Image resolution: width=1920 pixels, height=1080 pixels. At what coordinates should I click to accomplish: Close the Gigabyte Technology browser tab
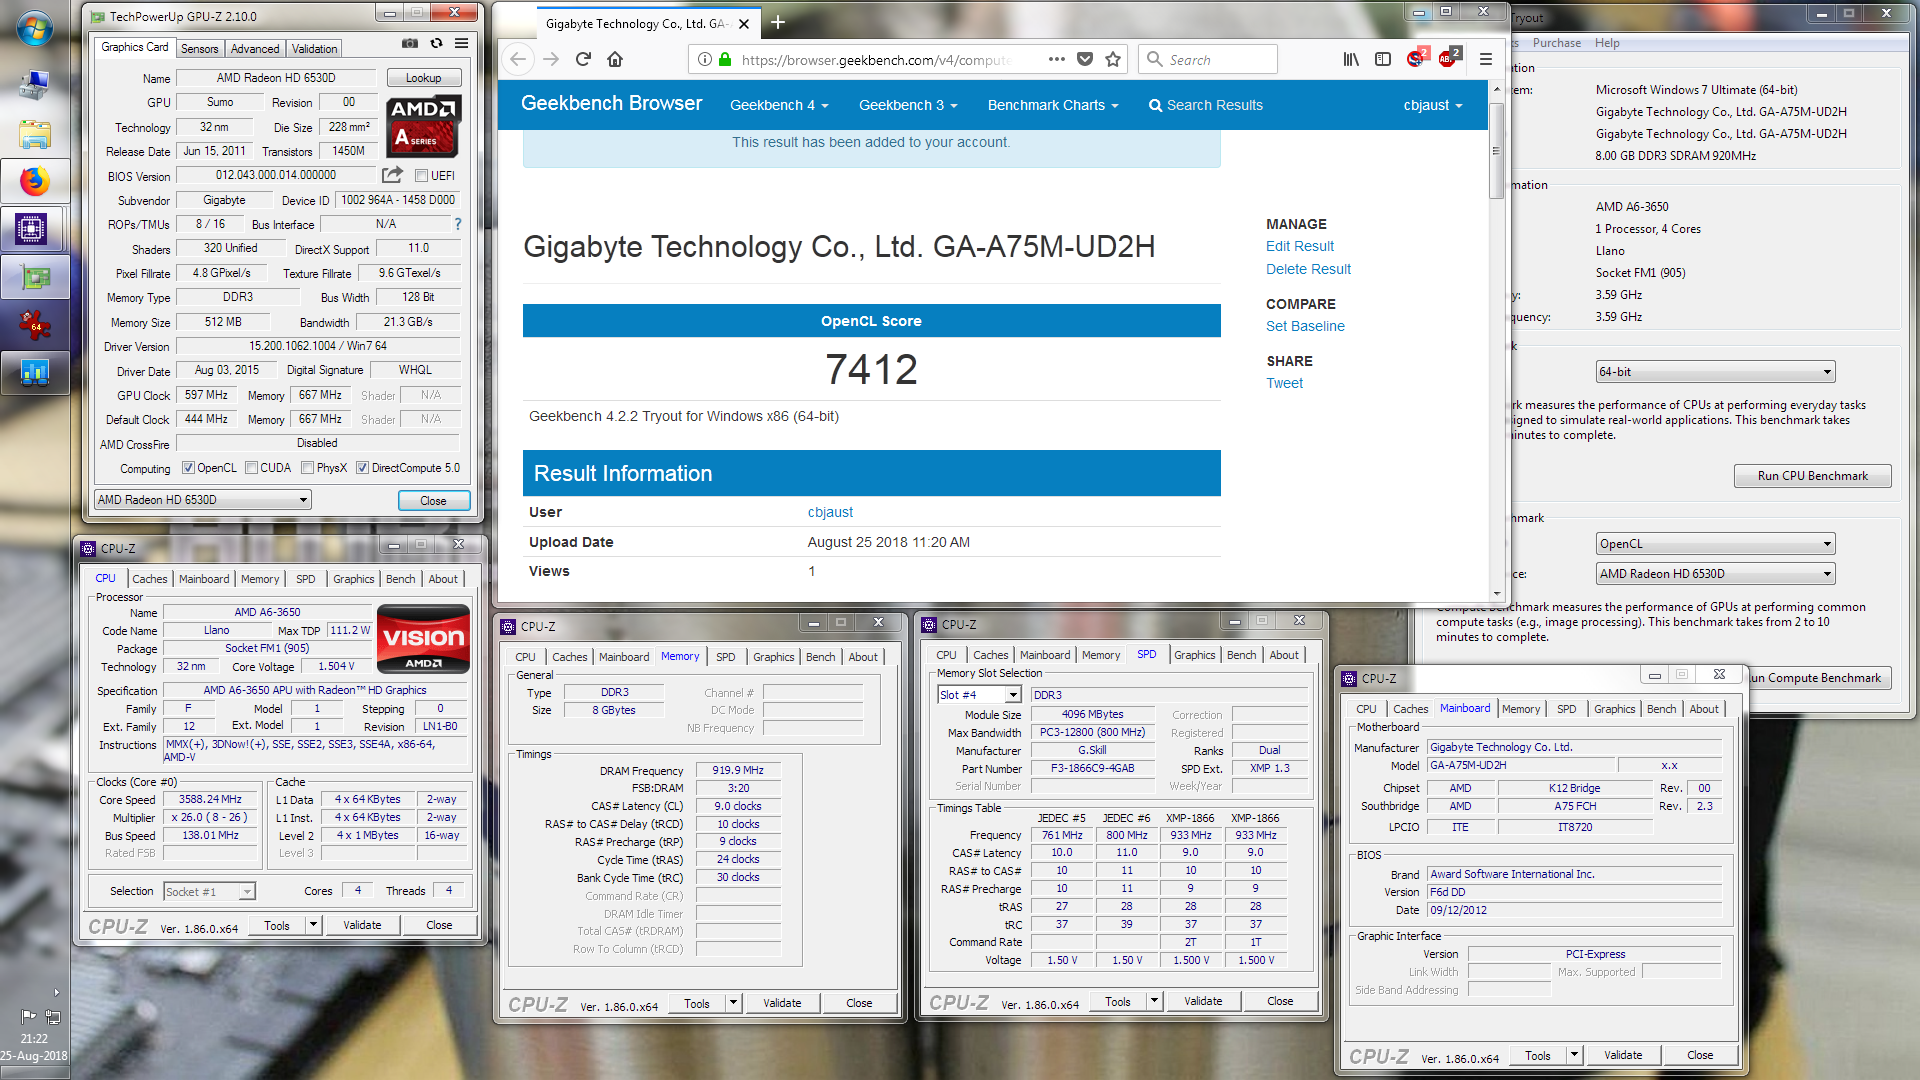point(744,24)
